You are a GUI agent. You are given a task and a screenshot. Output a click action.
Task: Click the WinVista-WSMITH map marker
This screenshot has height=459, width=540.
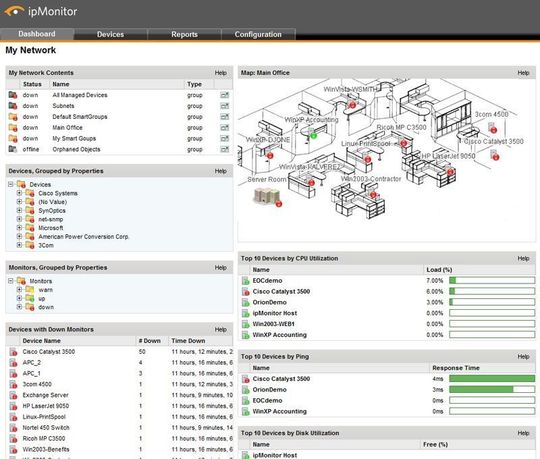[x=352, y=105]
